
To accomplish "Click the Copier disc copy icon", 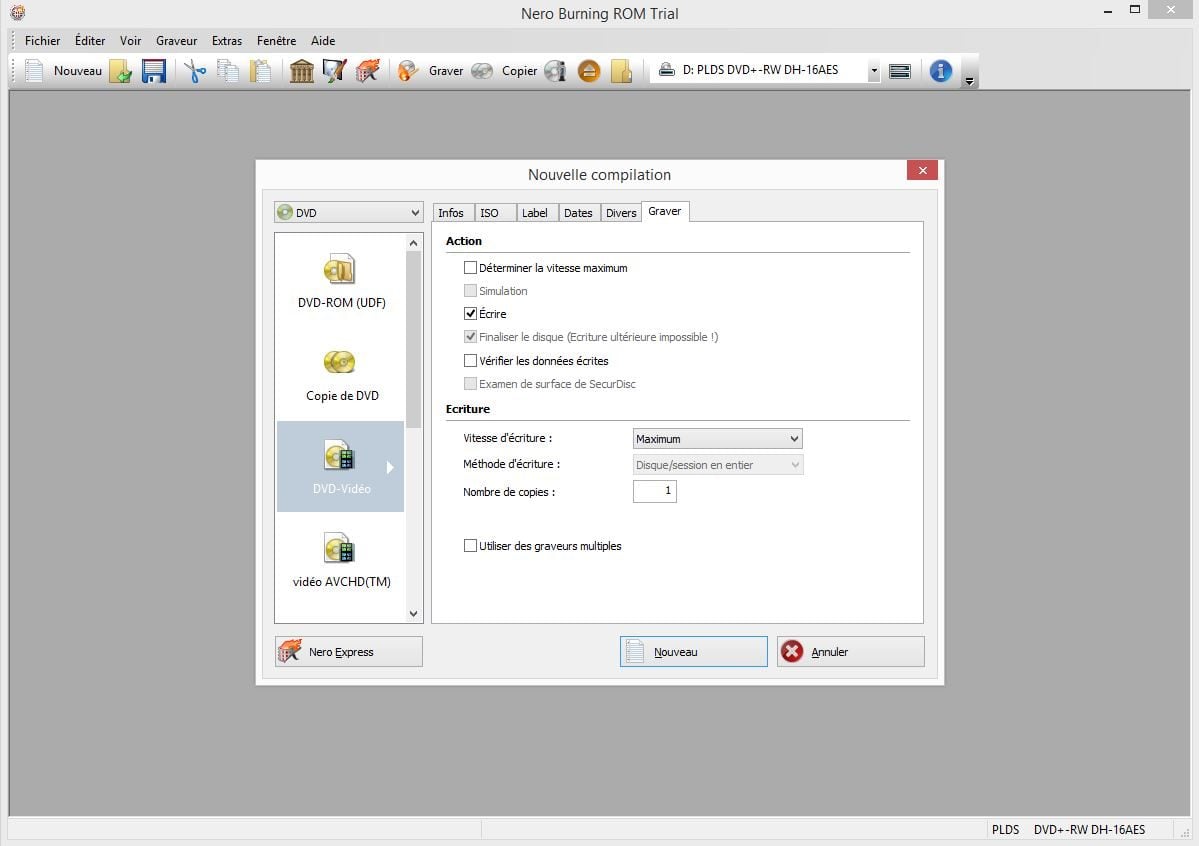I will tap(482, 71).
